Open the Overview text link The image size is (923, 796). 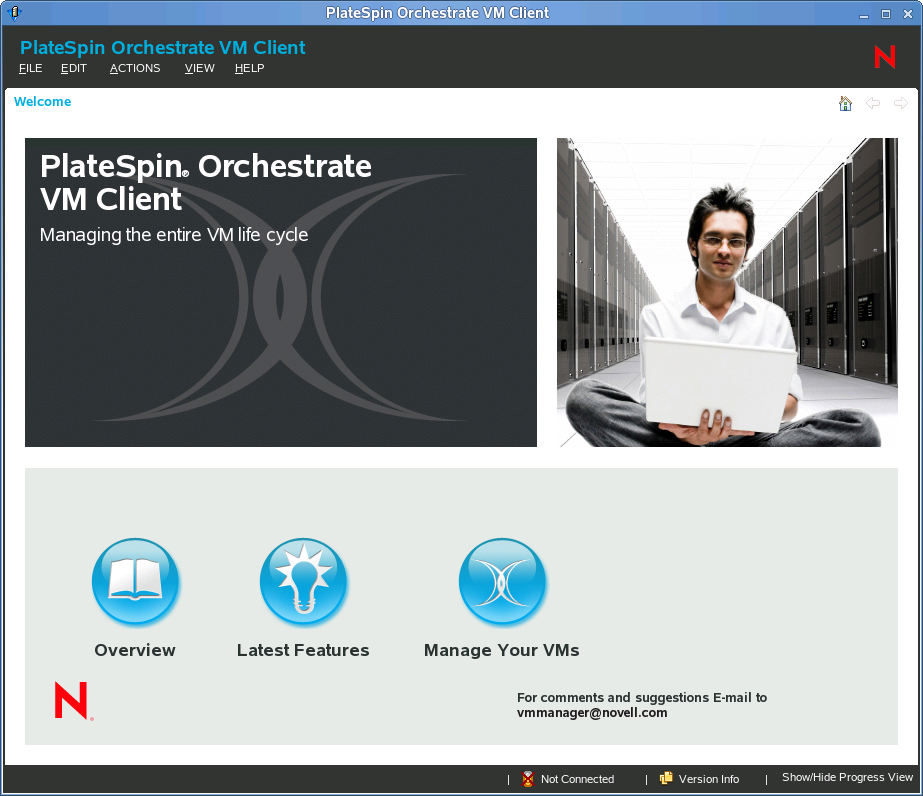135,650
